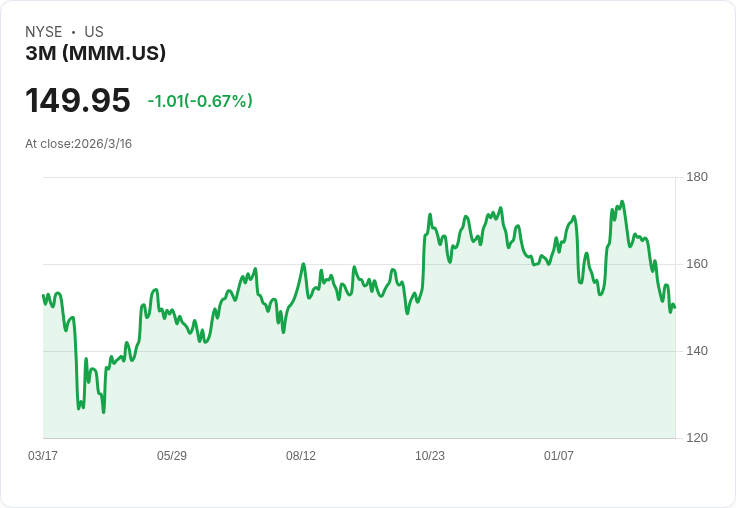The width and height of the screenshot is (736, 508).
Task: Click the 05/29 date on x-axis
Action: (172, 456)
